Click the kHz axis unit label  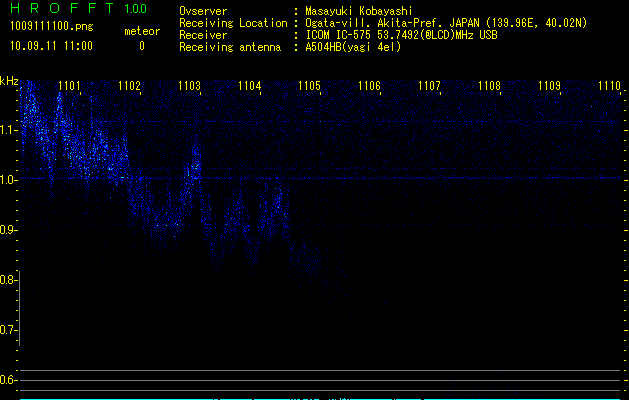pos(9,81)
